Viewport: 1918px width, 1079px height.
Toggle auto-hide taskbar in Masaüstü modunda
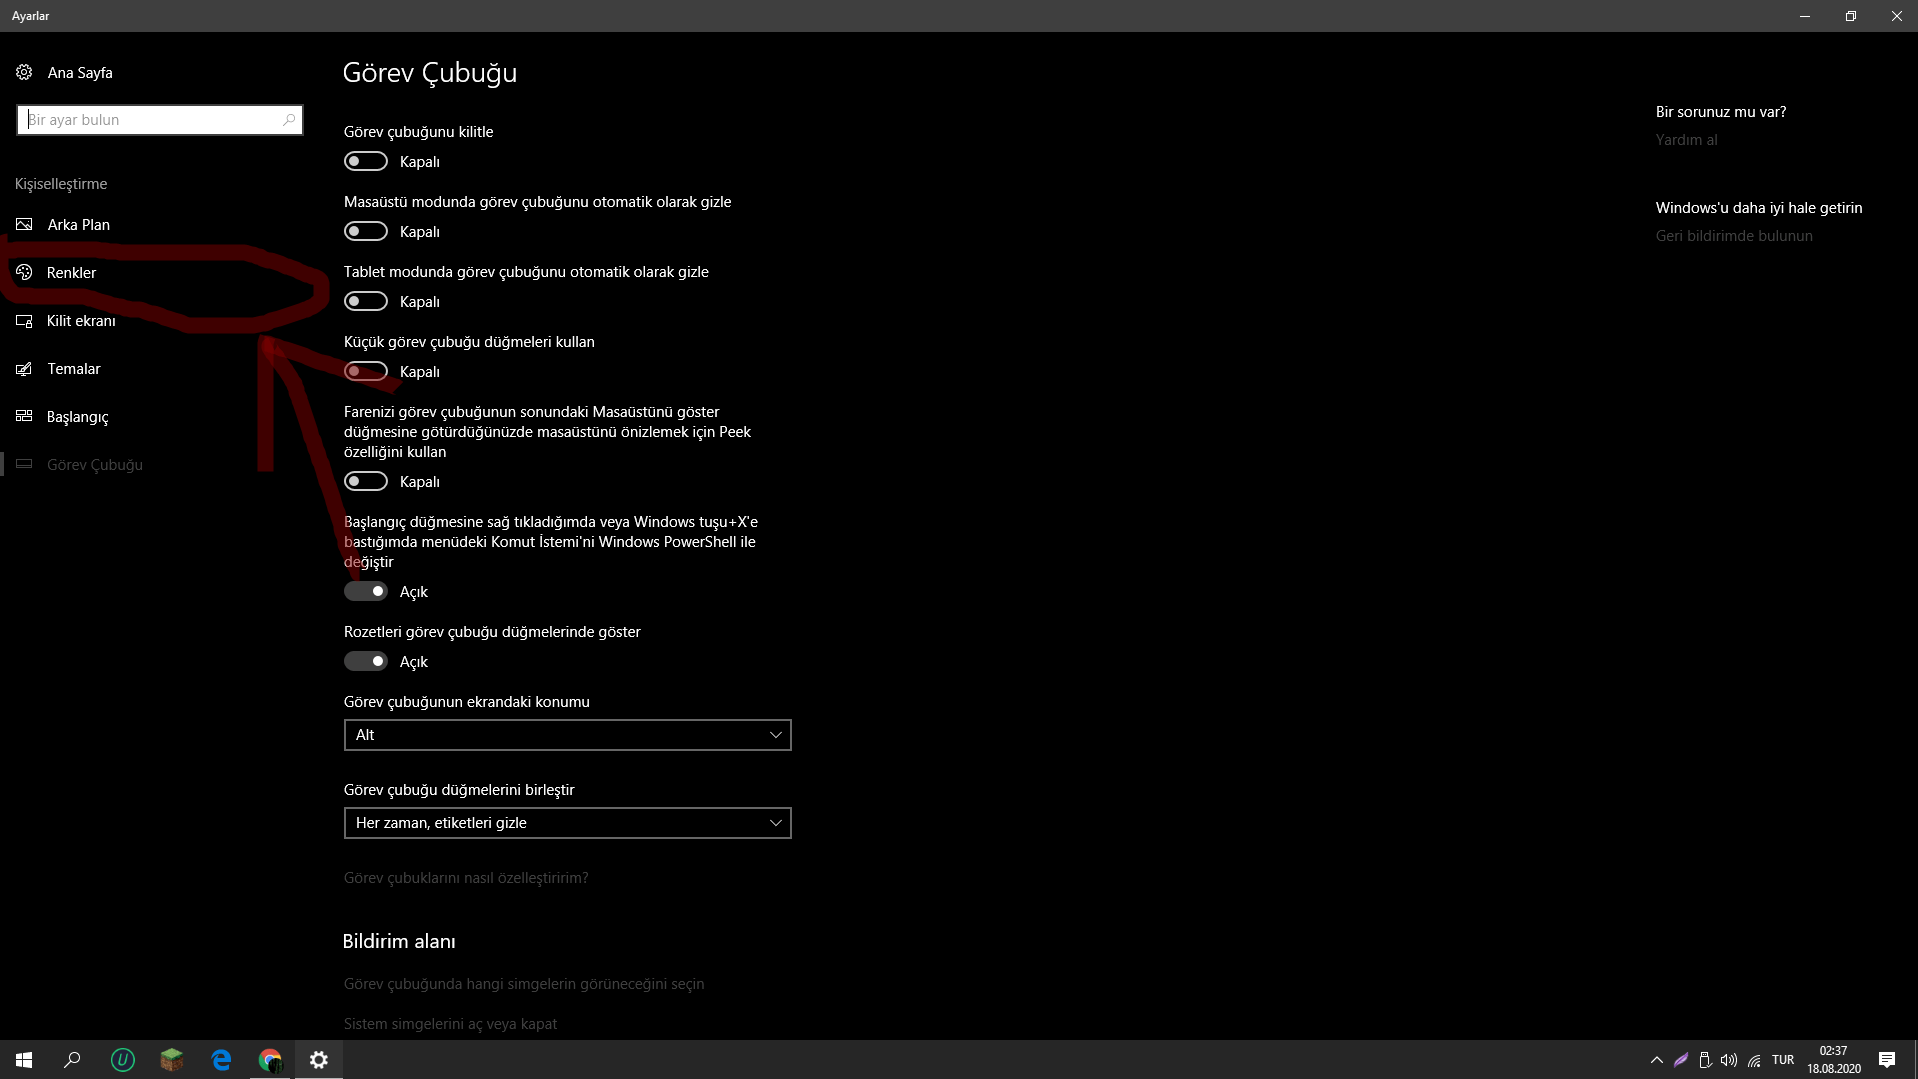coord(366,231)
